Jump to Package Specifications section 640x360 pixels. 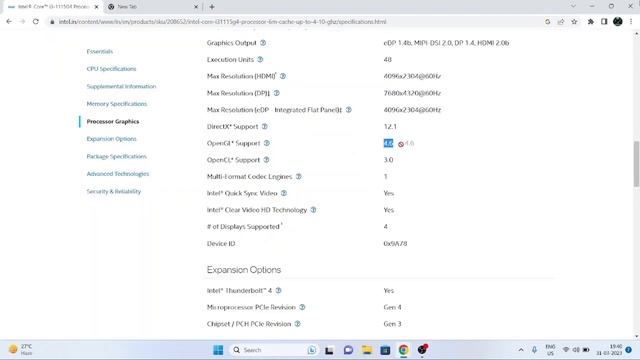click(116, 156)
